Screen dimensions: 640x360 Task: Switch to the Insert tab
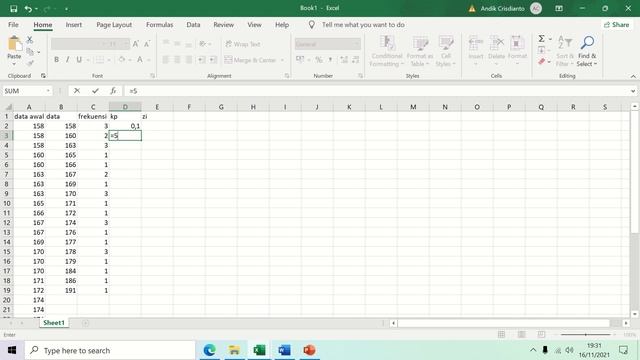pos(74,25)
